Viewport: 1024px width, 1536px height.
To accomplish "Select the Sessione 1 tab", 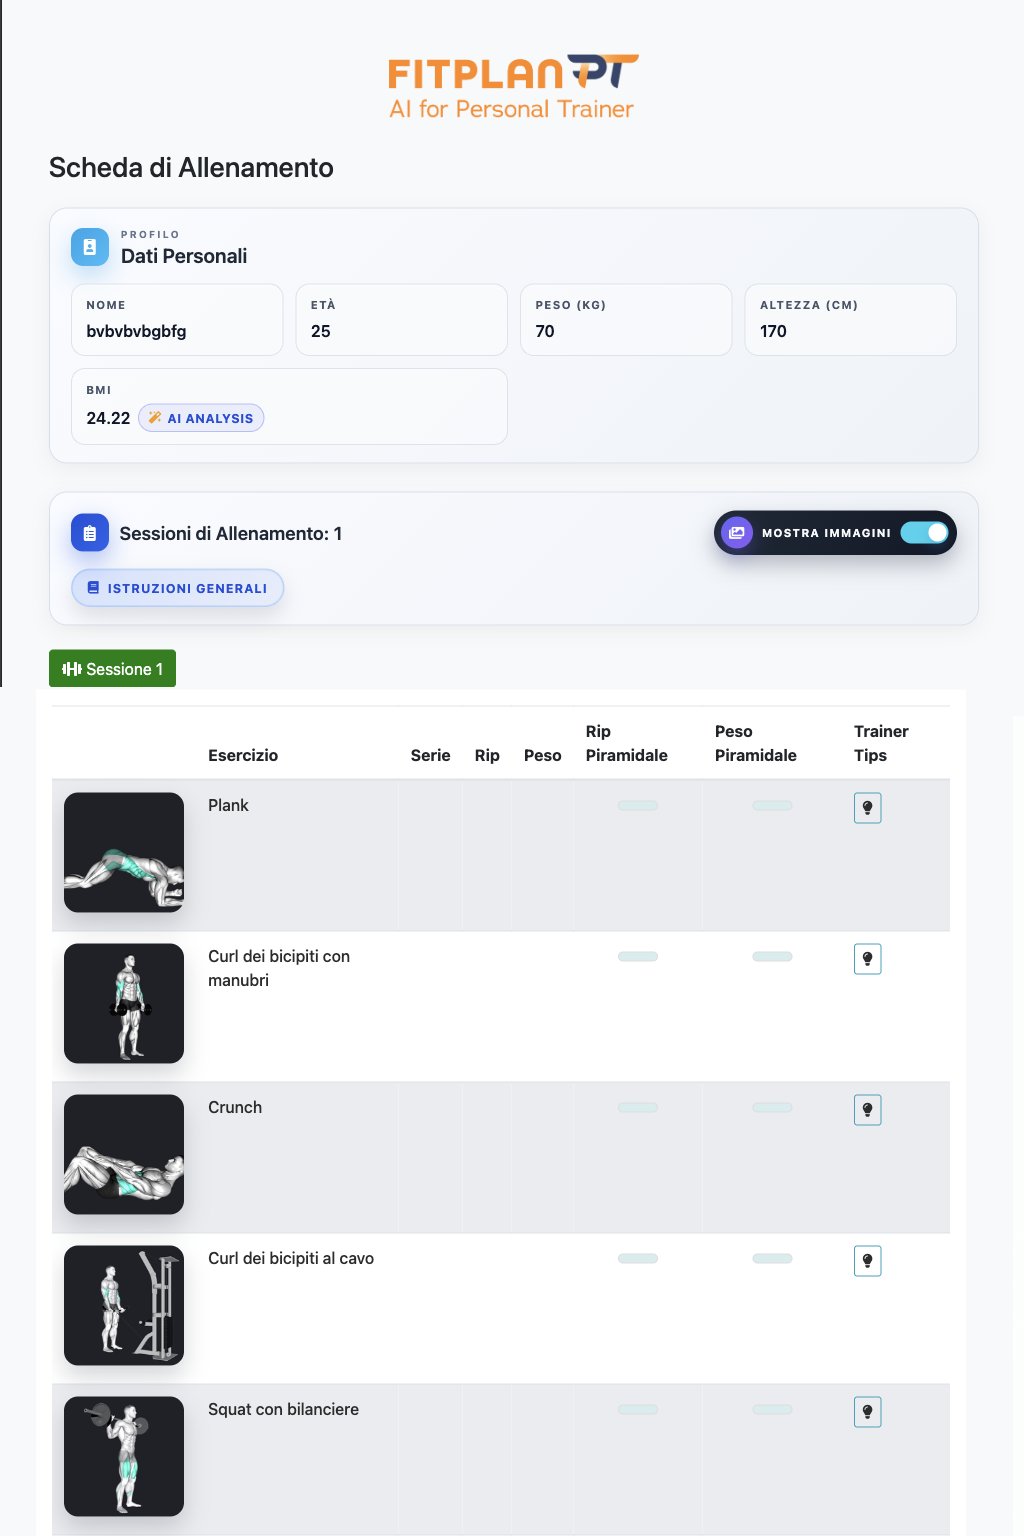I will [x=112, y=669].
